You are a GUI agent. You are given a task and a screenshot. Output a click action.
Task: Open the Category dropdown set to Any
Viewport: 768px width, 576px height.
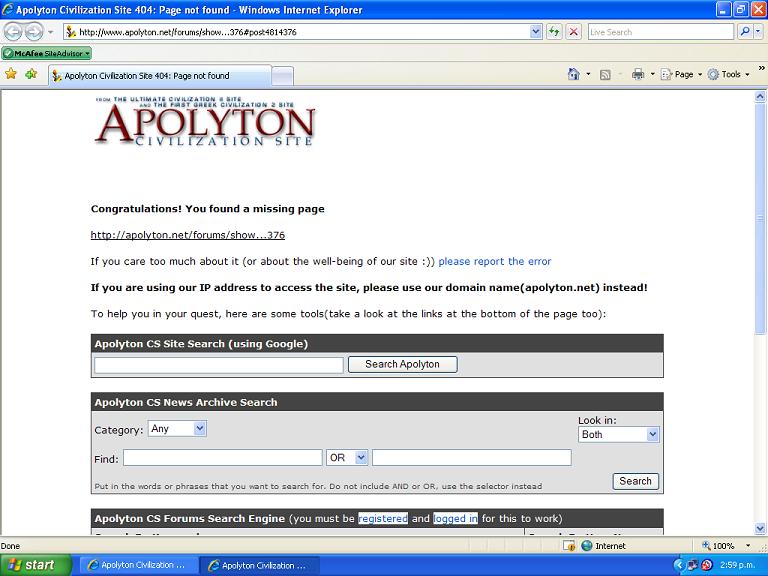177,428
